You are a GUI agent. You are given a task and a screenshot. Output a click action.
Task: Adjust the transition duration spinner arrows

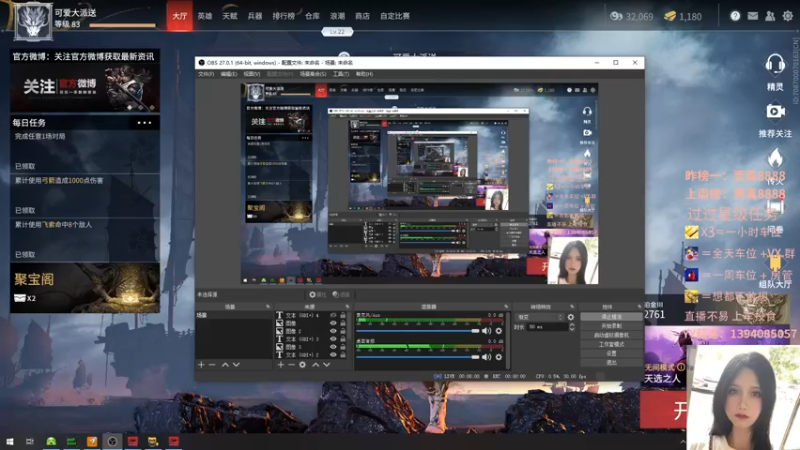pyautogui.click(x=571, y=327)
